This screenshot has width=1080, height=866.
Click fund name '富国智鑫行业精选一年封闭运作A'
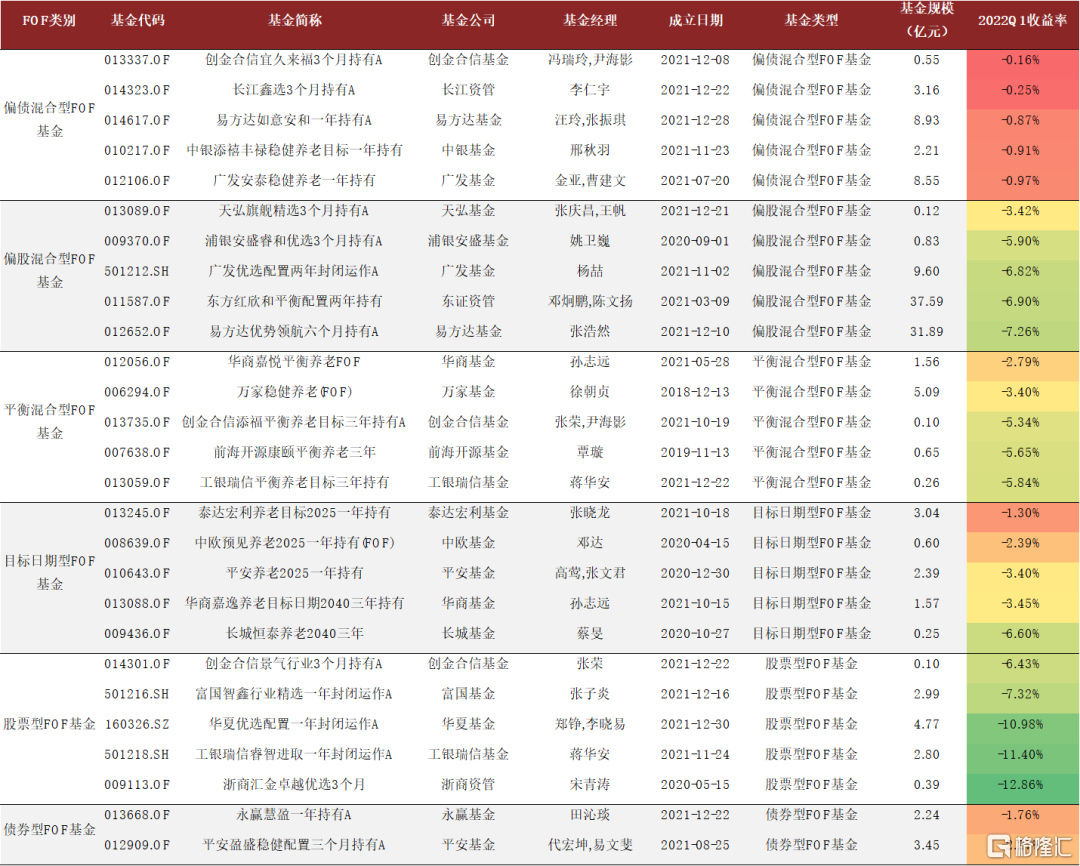294,694
